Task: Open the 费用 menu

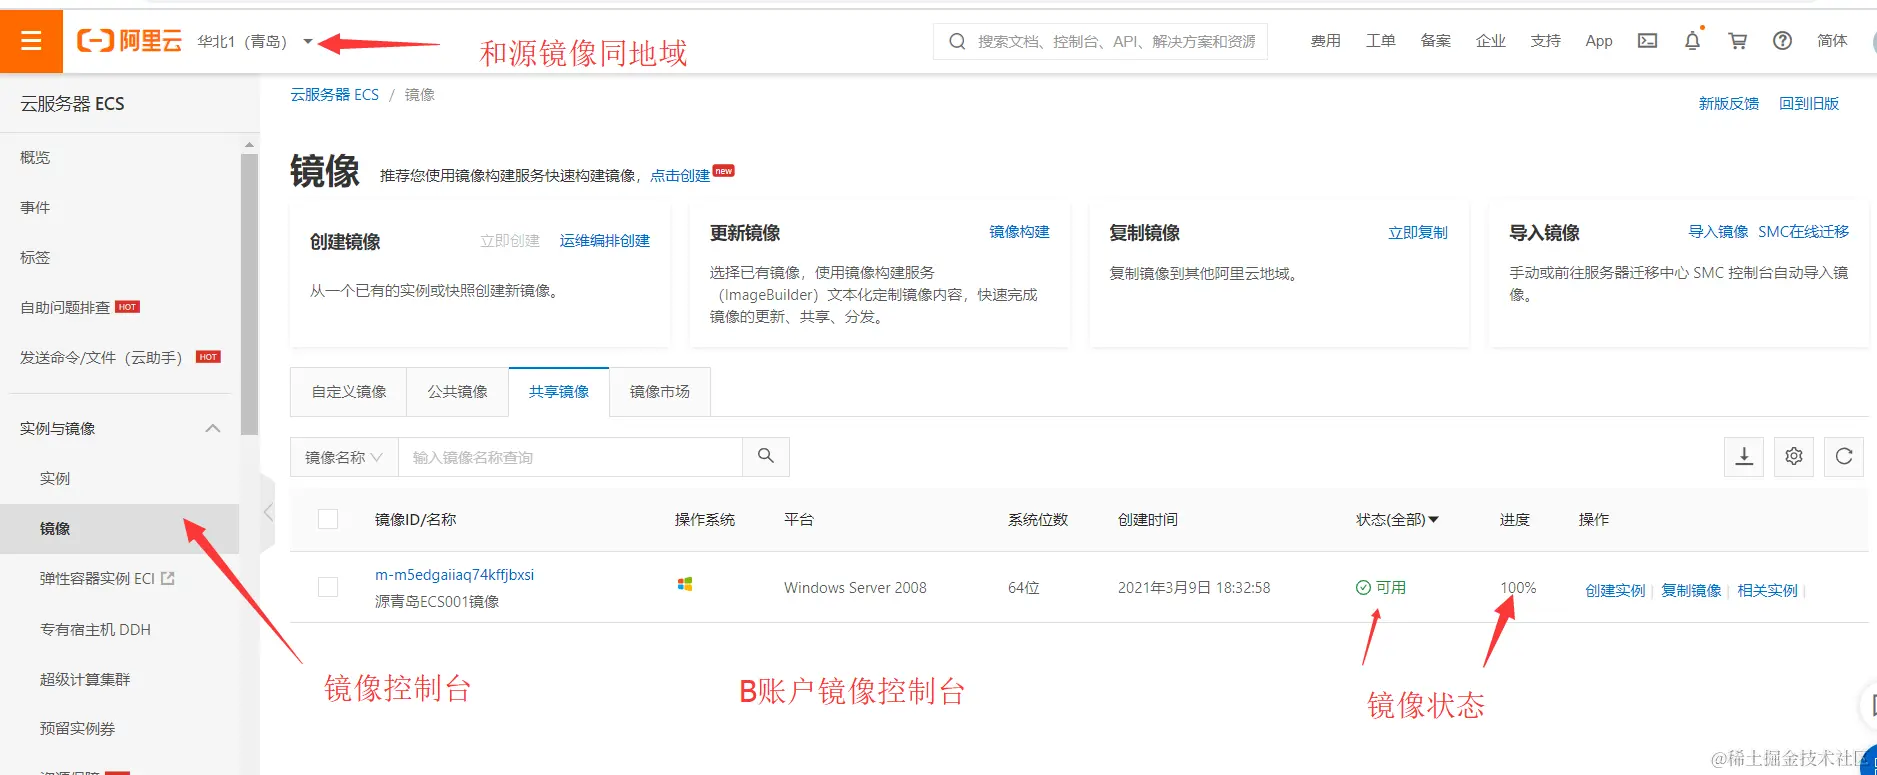Action: [1326, 41]
